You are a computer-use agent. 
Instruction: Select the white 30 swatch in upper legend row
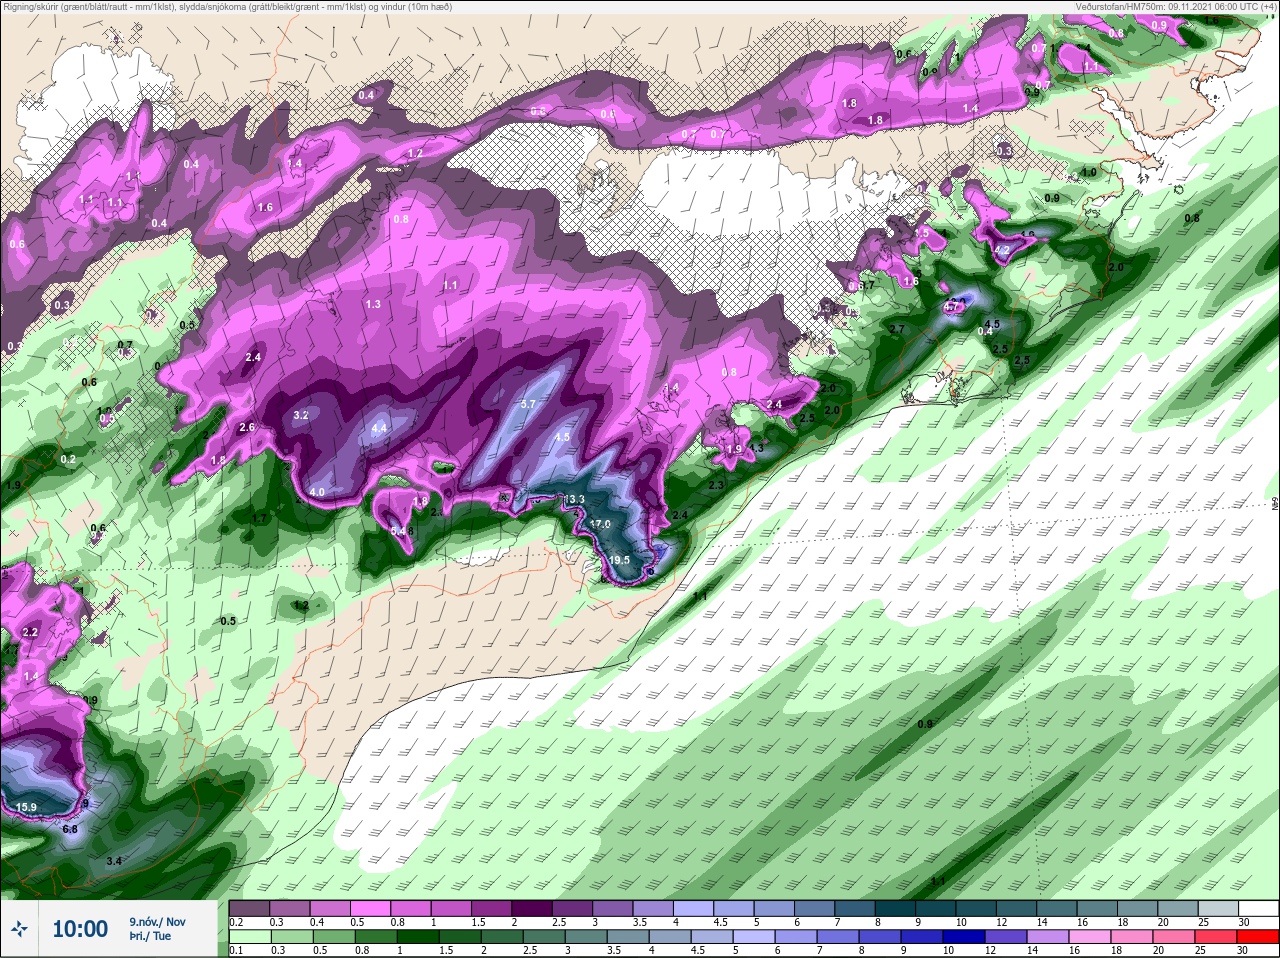click(1257, 908)
